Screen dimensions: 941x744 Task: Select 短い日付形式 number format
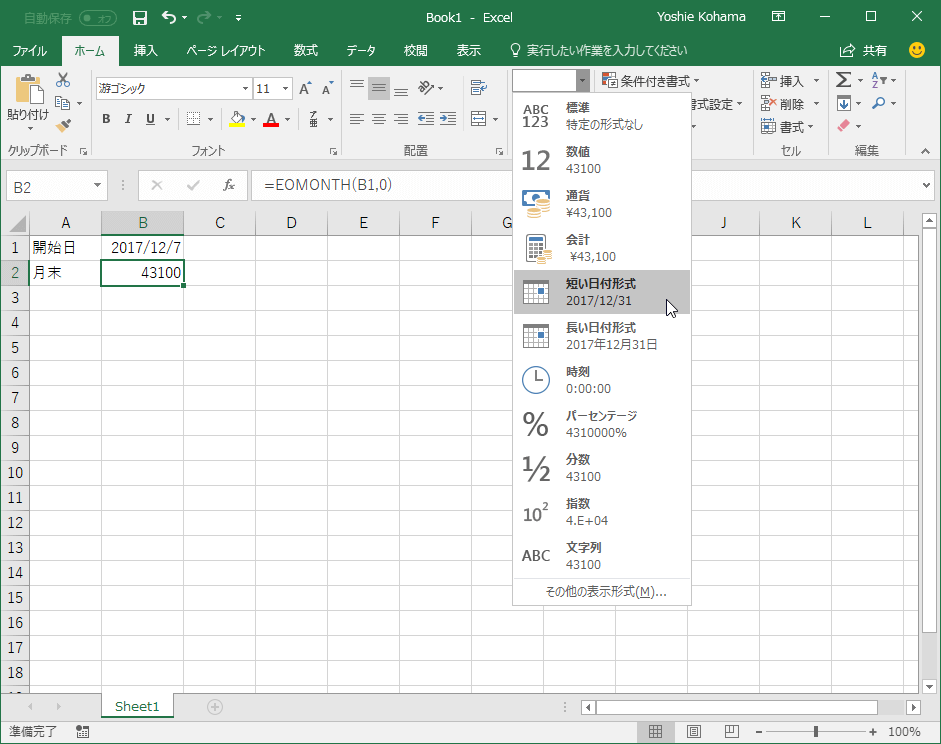pyautogui.click(x=602, y=292)
